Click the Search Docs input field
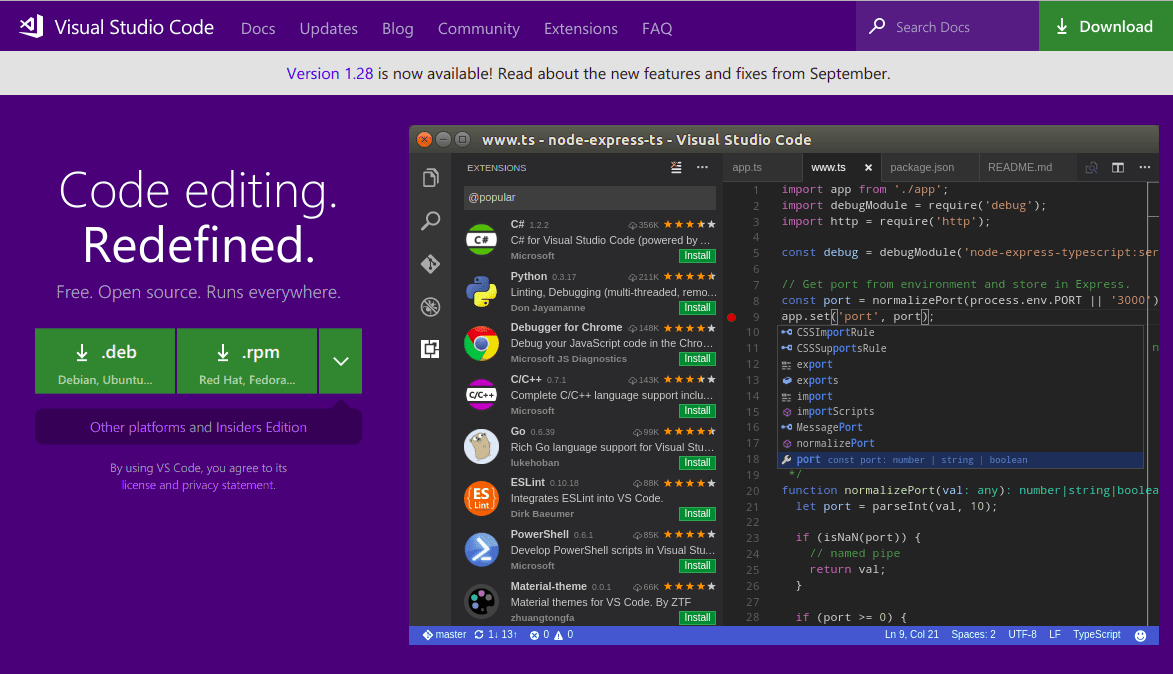 pos(947,26)
